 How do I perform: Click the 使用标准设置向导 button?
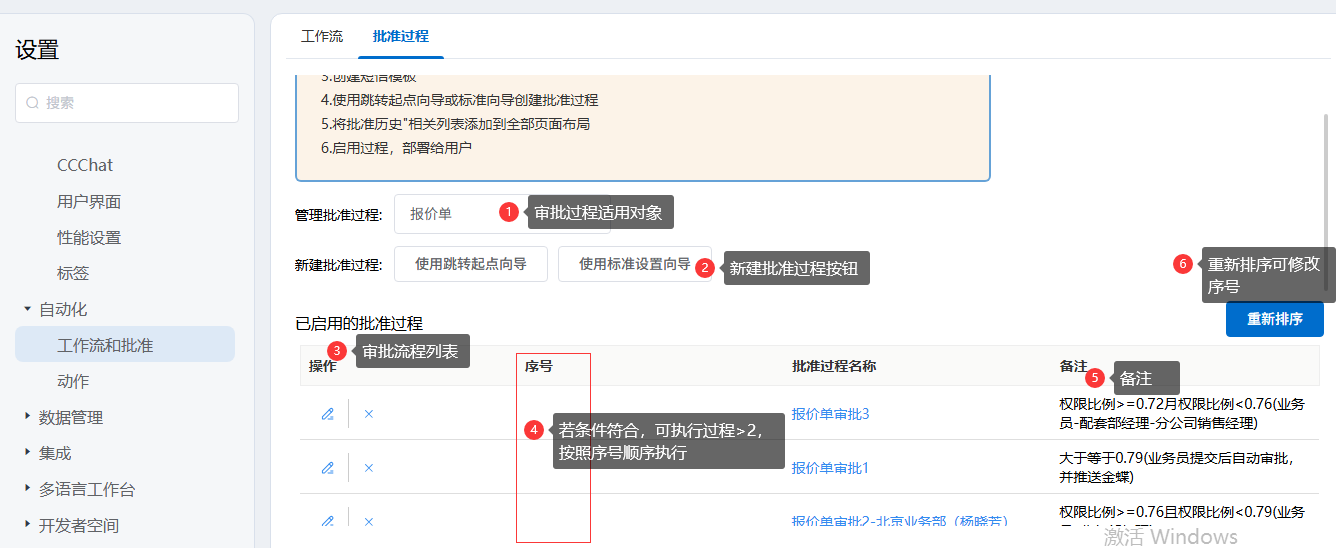pos(634,265)
